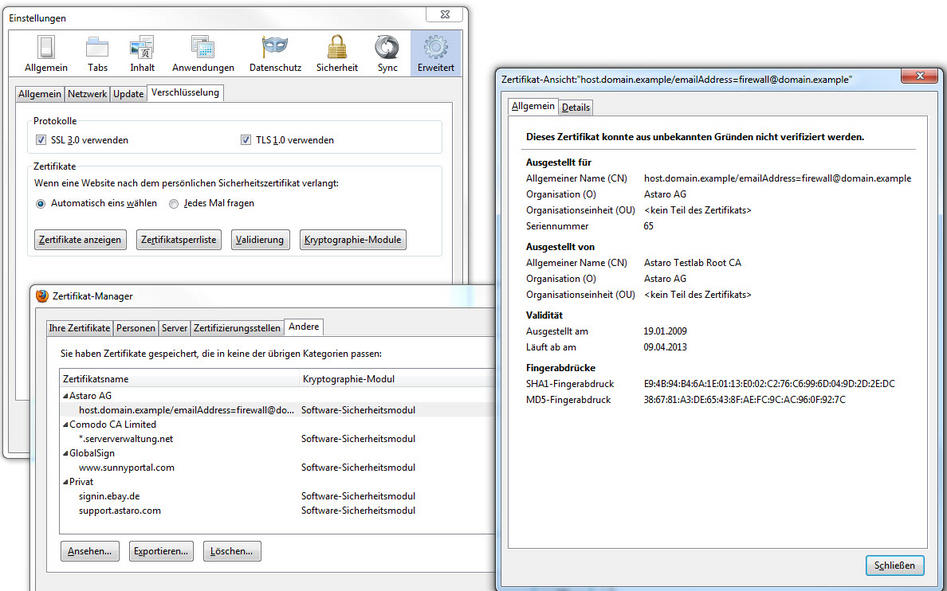This screenshot has height=591, width=947.
Task: Click the Ansehen... button
Action: click(90, 551)
